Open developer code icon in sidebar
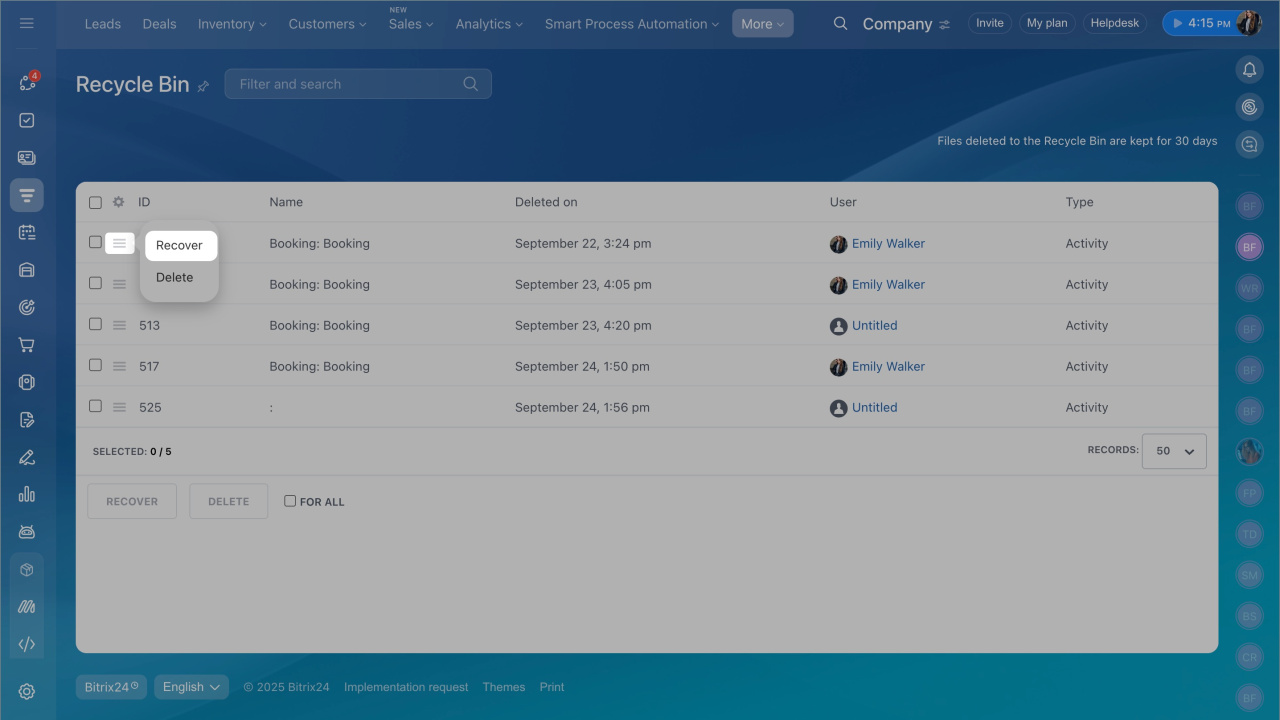 [27, 644]
